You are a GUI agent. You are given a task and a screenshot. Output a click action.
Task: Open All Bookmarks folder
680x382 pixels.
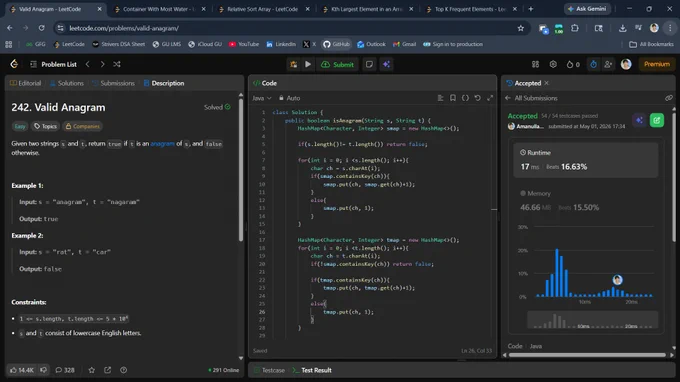pos(651,44)
